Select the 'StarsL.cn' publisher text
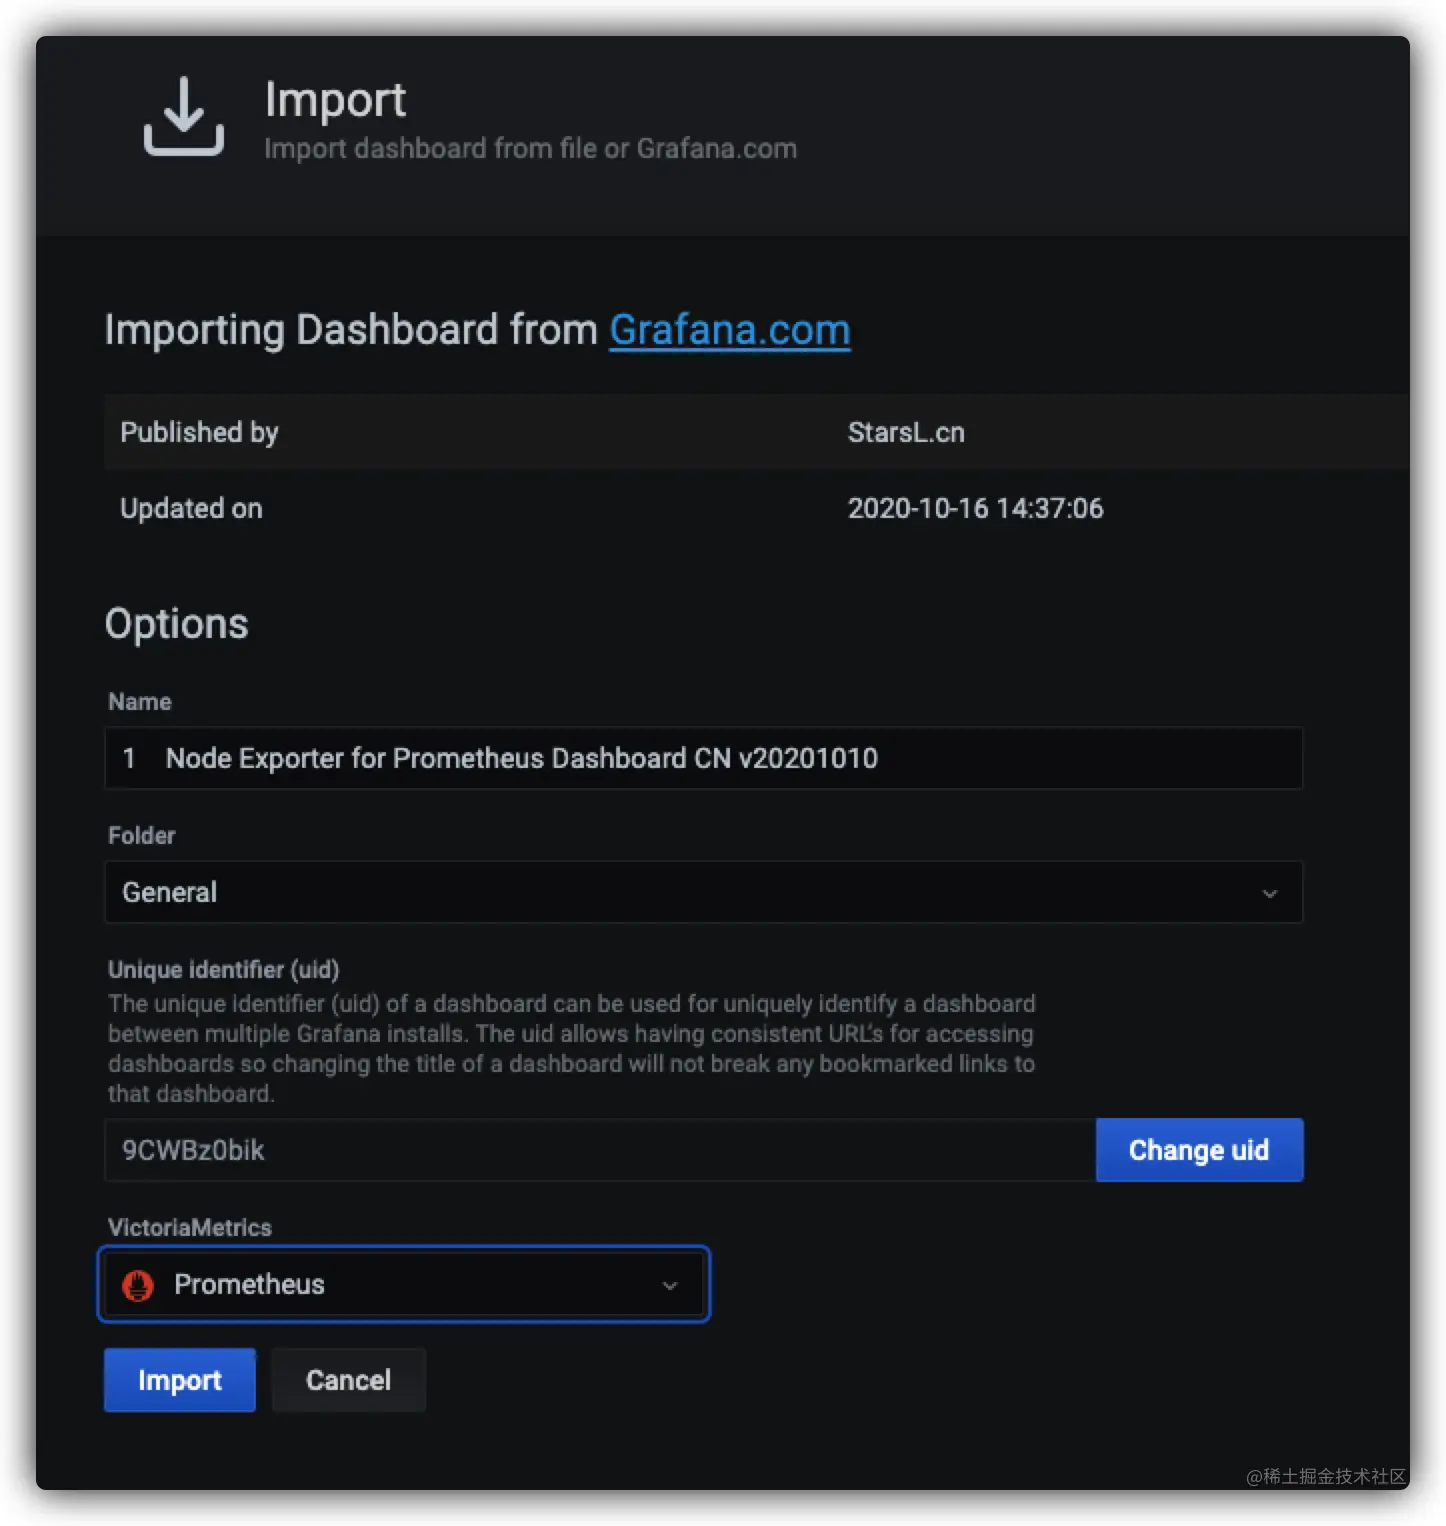 click(906, 432)
